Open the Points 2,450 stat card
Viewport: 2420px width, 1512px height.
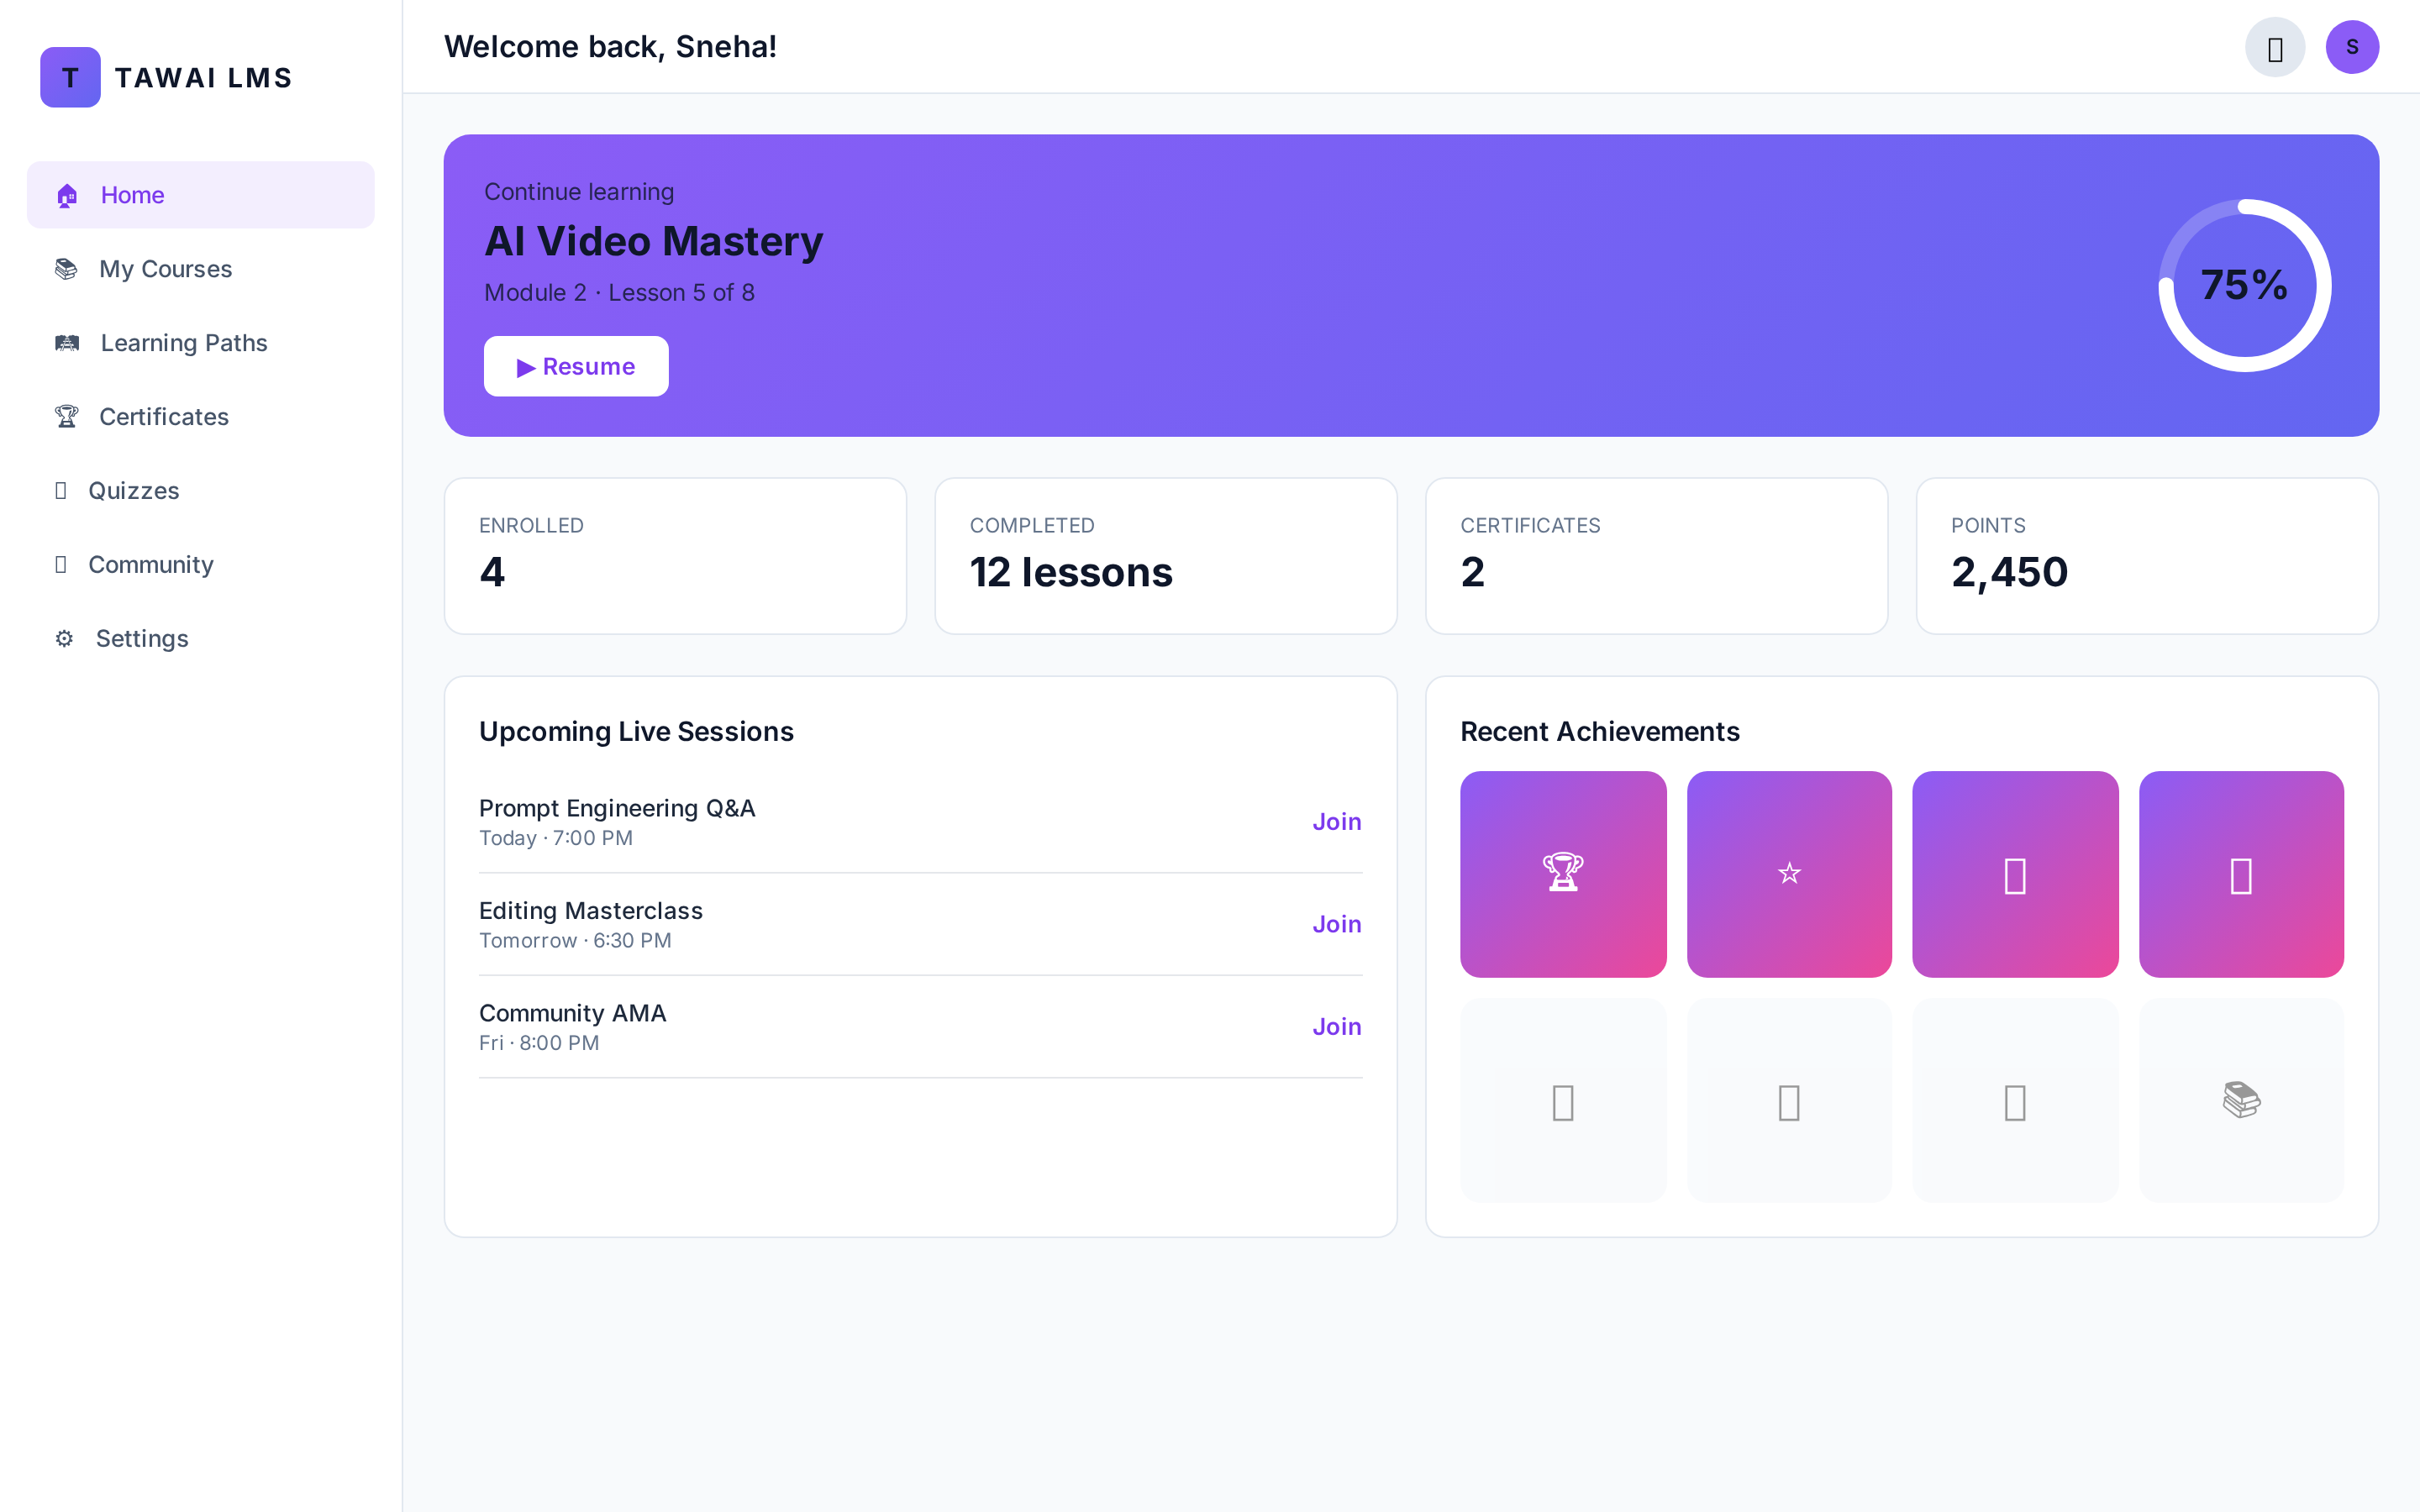click(x=2147, y=556)
